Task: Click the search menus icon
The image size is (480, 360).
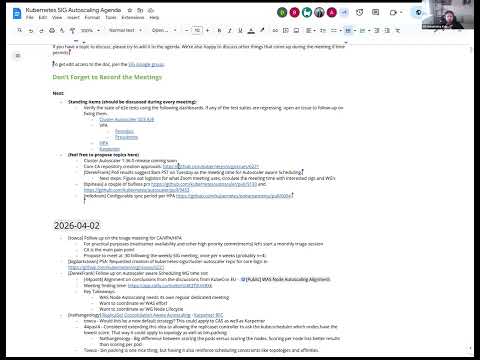Action: click(20, 30)
